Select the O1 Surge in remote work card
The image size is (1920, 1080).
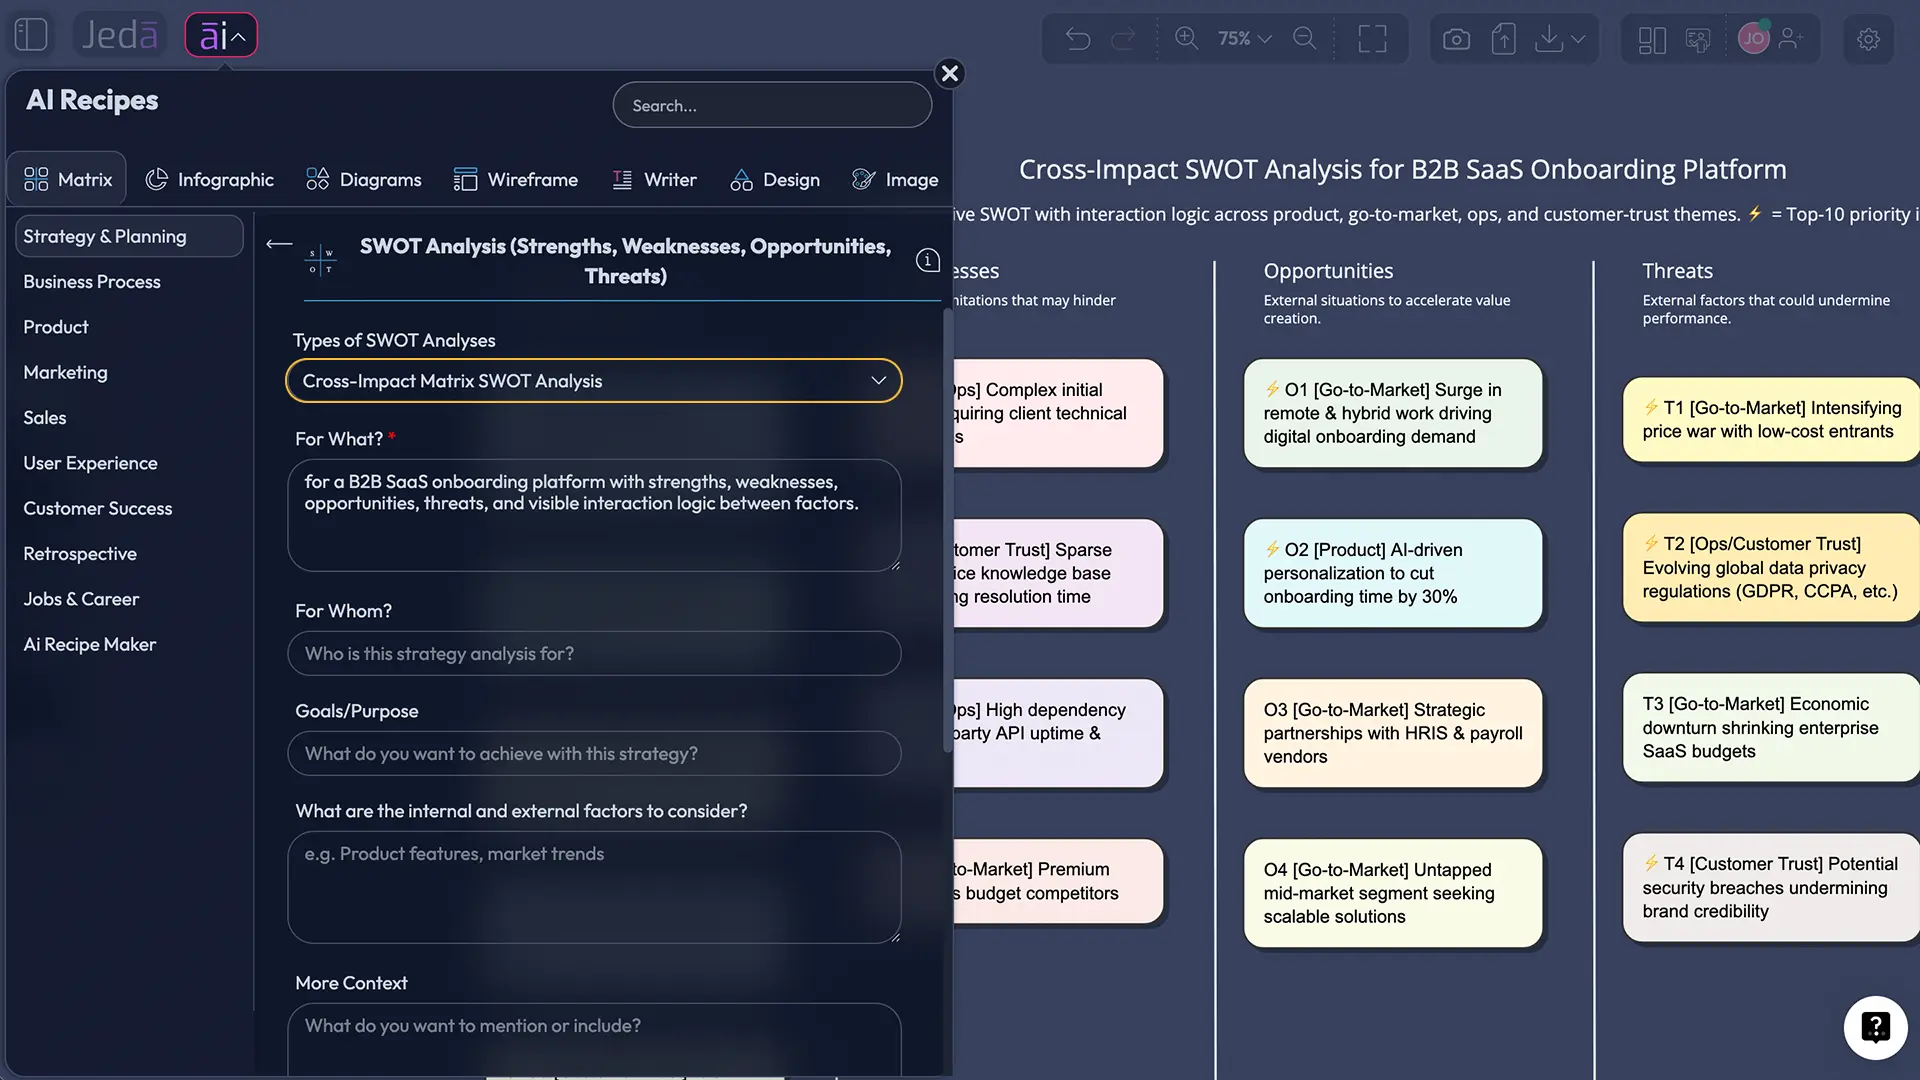coord(1393,413)
